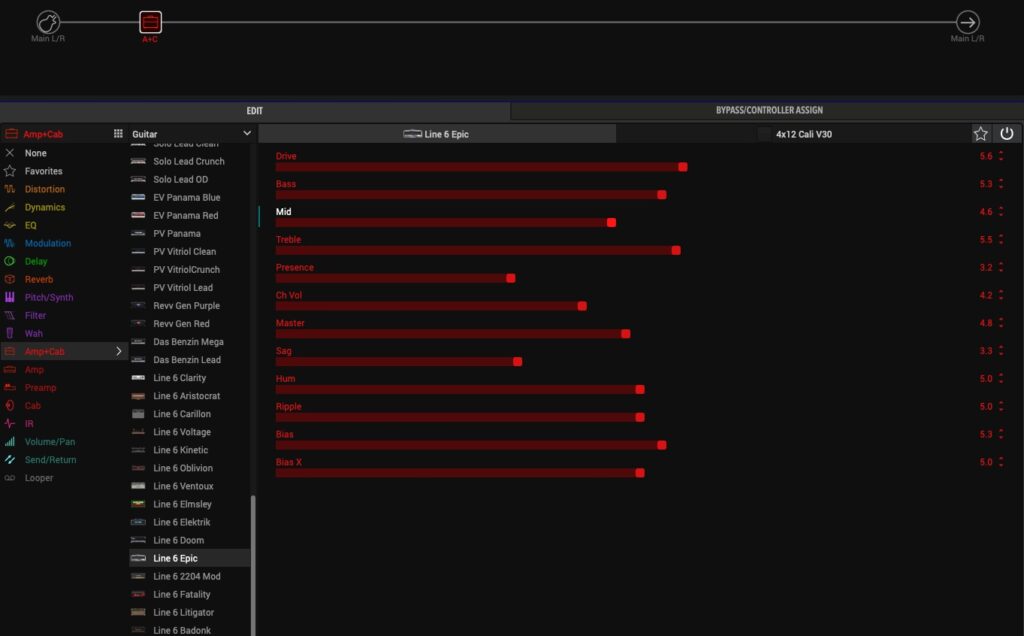Select the Distortion effect category

(x=45, y=189)
